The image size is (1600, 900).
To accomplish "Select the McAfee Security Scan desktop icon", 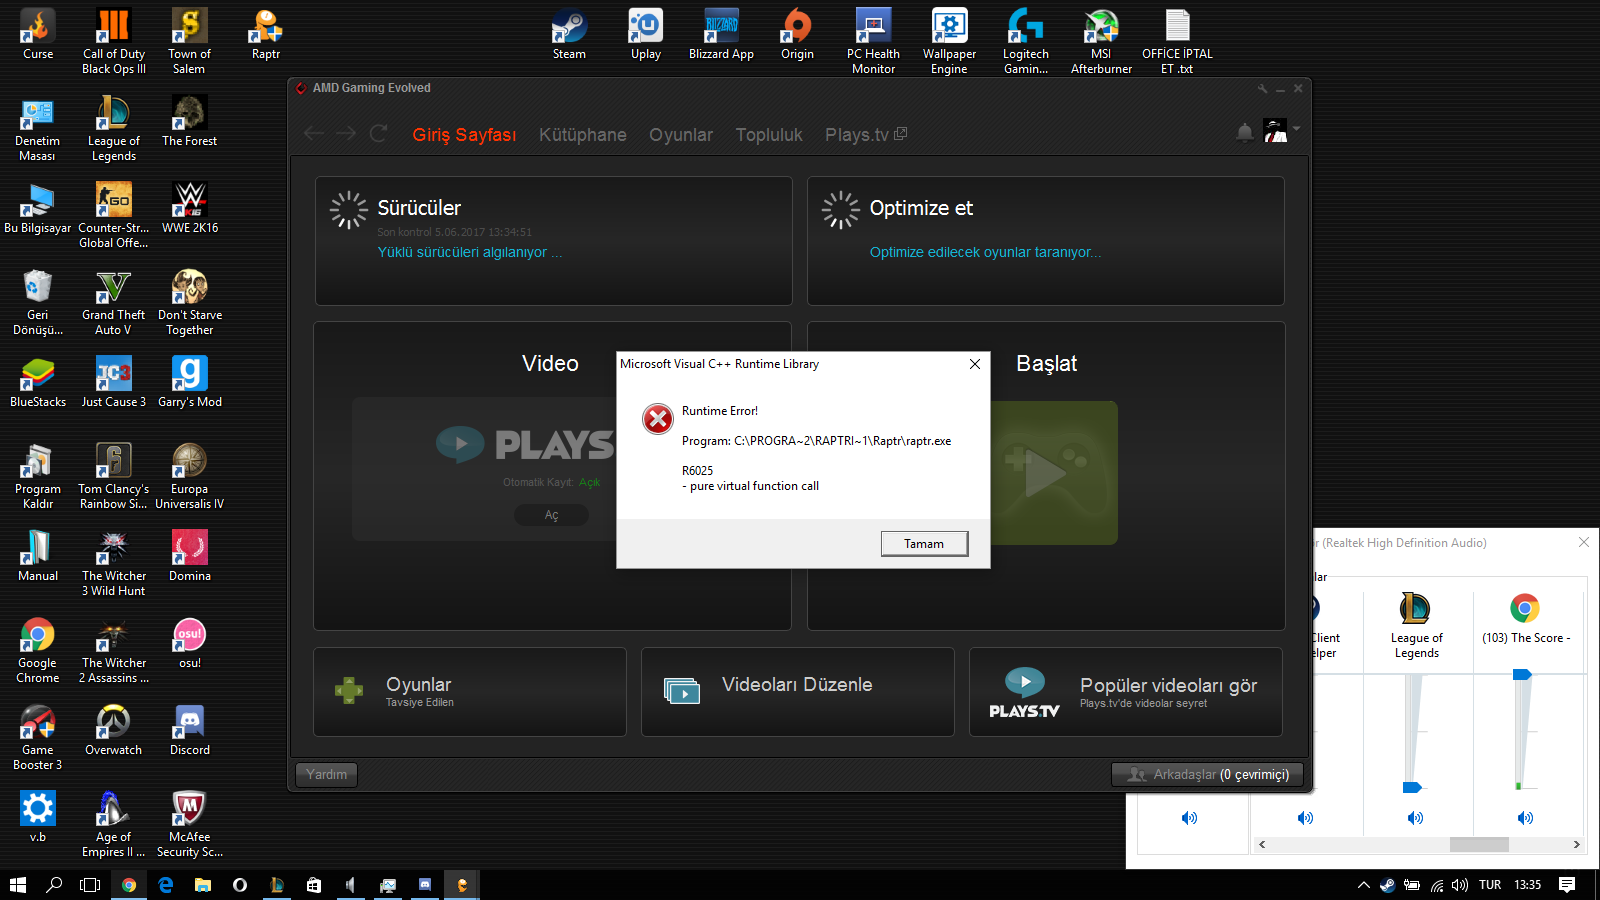I will 189,825.
